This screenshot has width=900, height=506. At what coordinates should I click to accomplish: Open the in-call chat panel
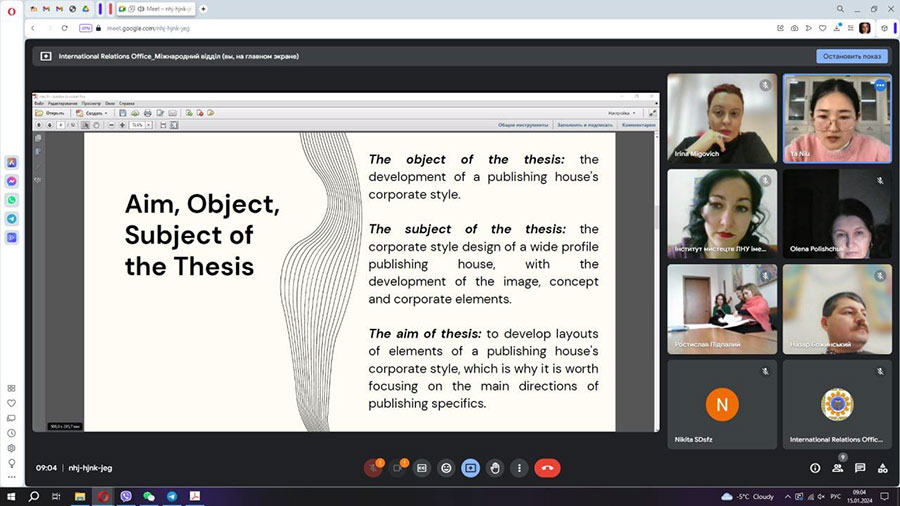pos(860,468)
